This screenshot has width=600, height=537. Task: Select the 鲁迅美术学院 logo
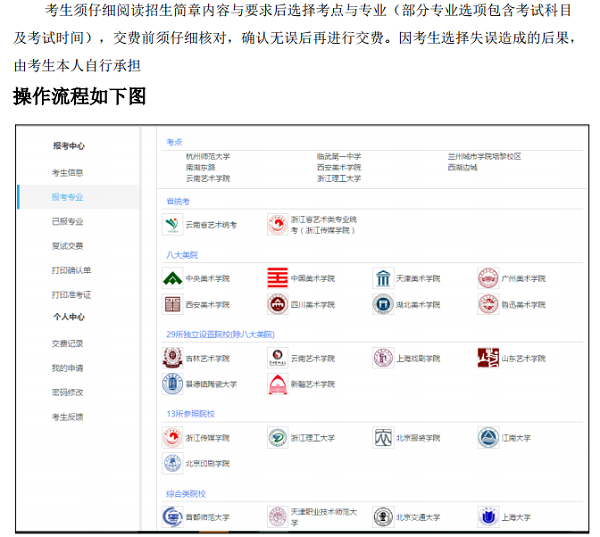[488, 305]
